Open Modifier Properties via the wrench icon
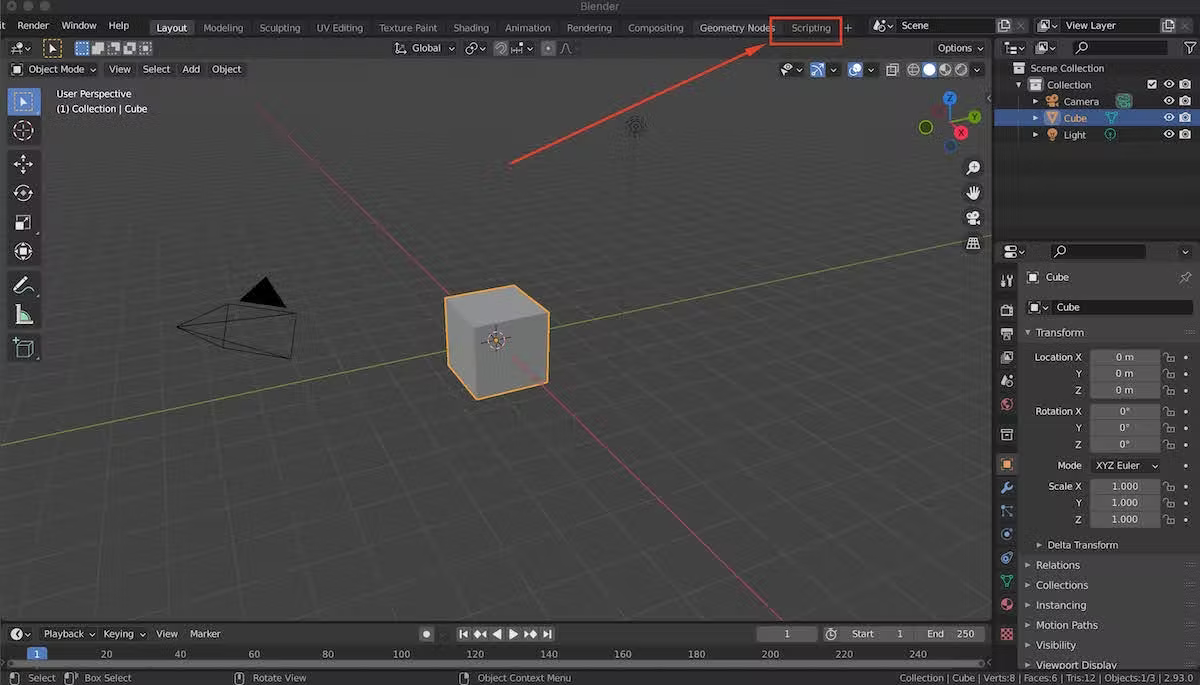 point(1007,488)
